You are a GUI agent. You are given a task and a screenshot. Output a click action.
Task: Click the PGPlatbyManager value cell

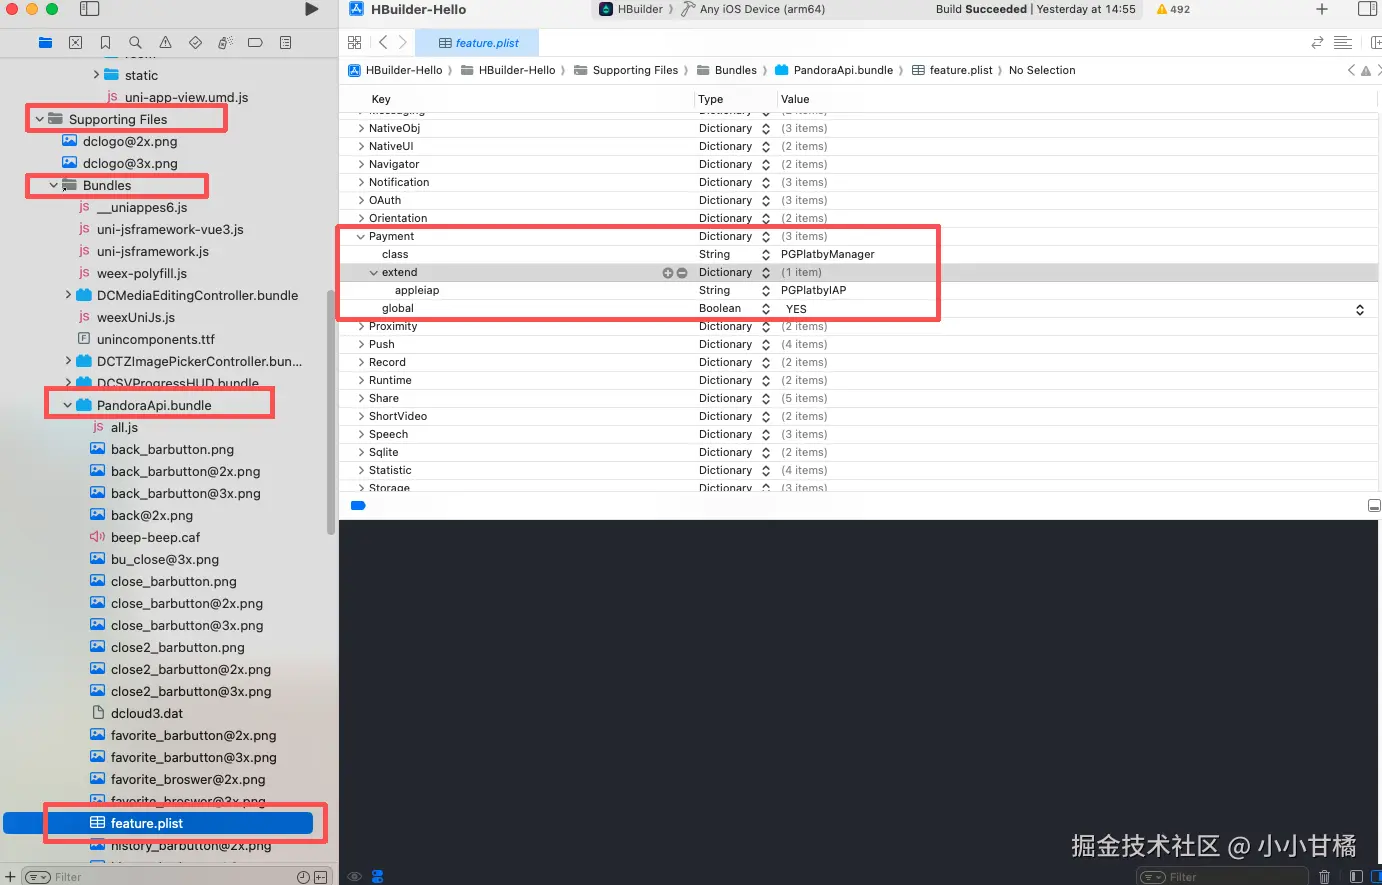[x=828, y=254]
